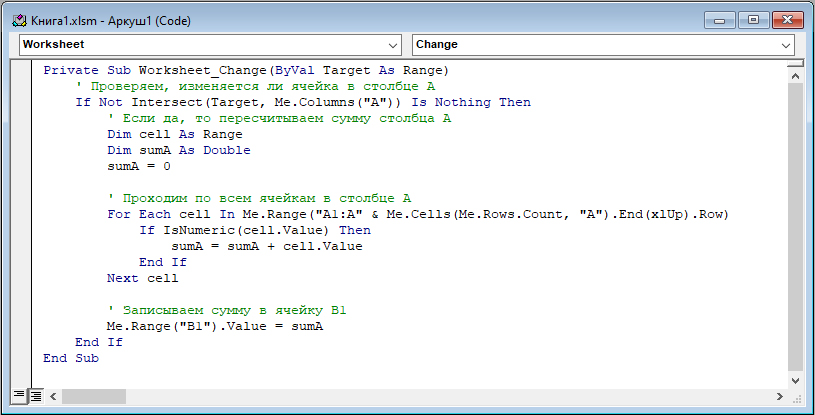Click the vertical scrollbar thumb

tap(795, 226)
